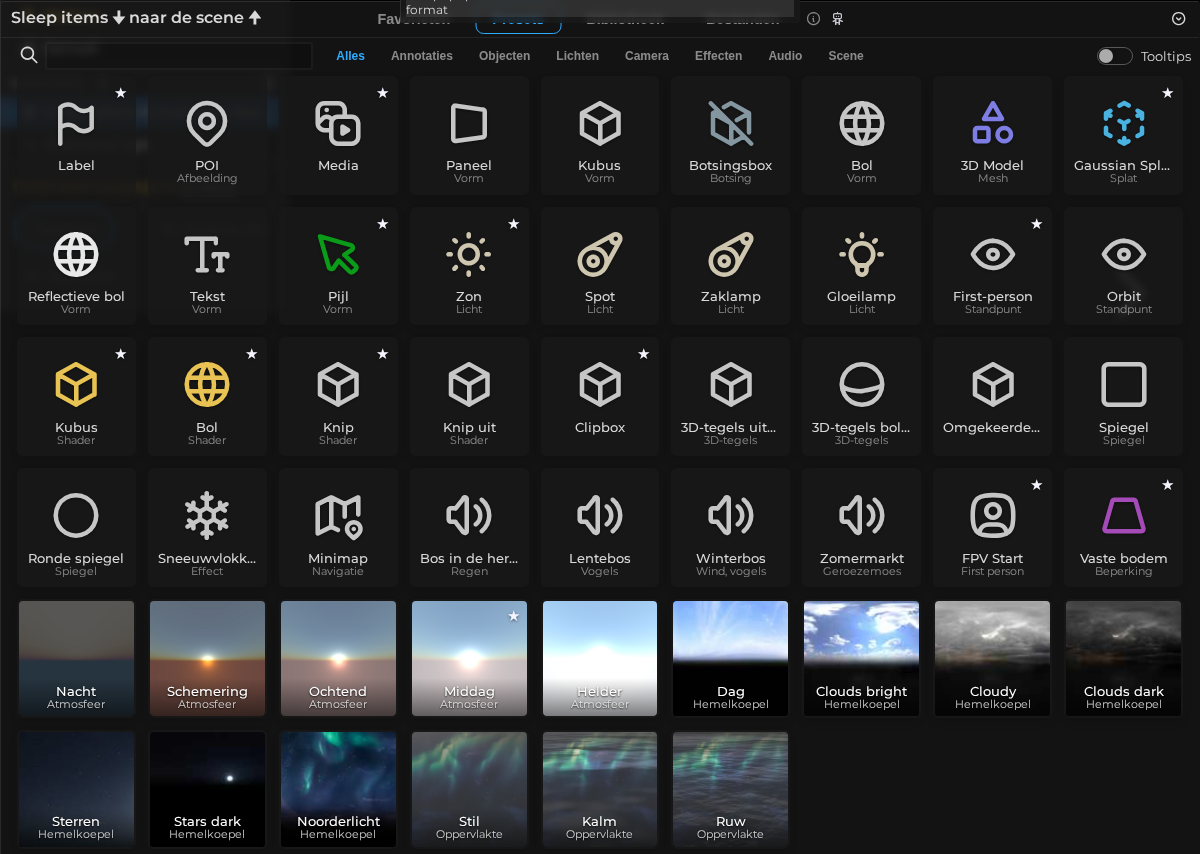Add the Vaste bodem constraint
Image resolution: width=1200 pixels, height=854 pixels.
pyautogui.click(x=1124, y=527)
